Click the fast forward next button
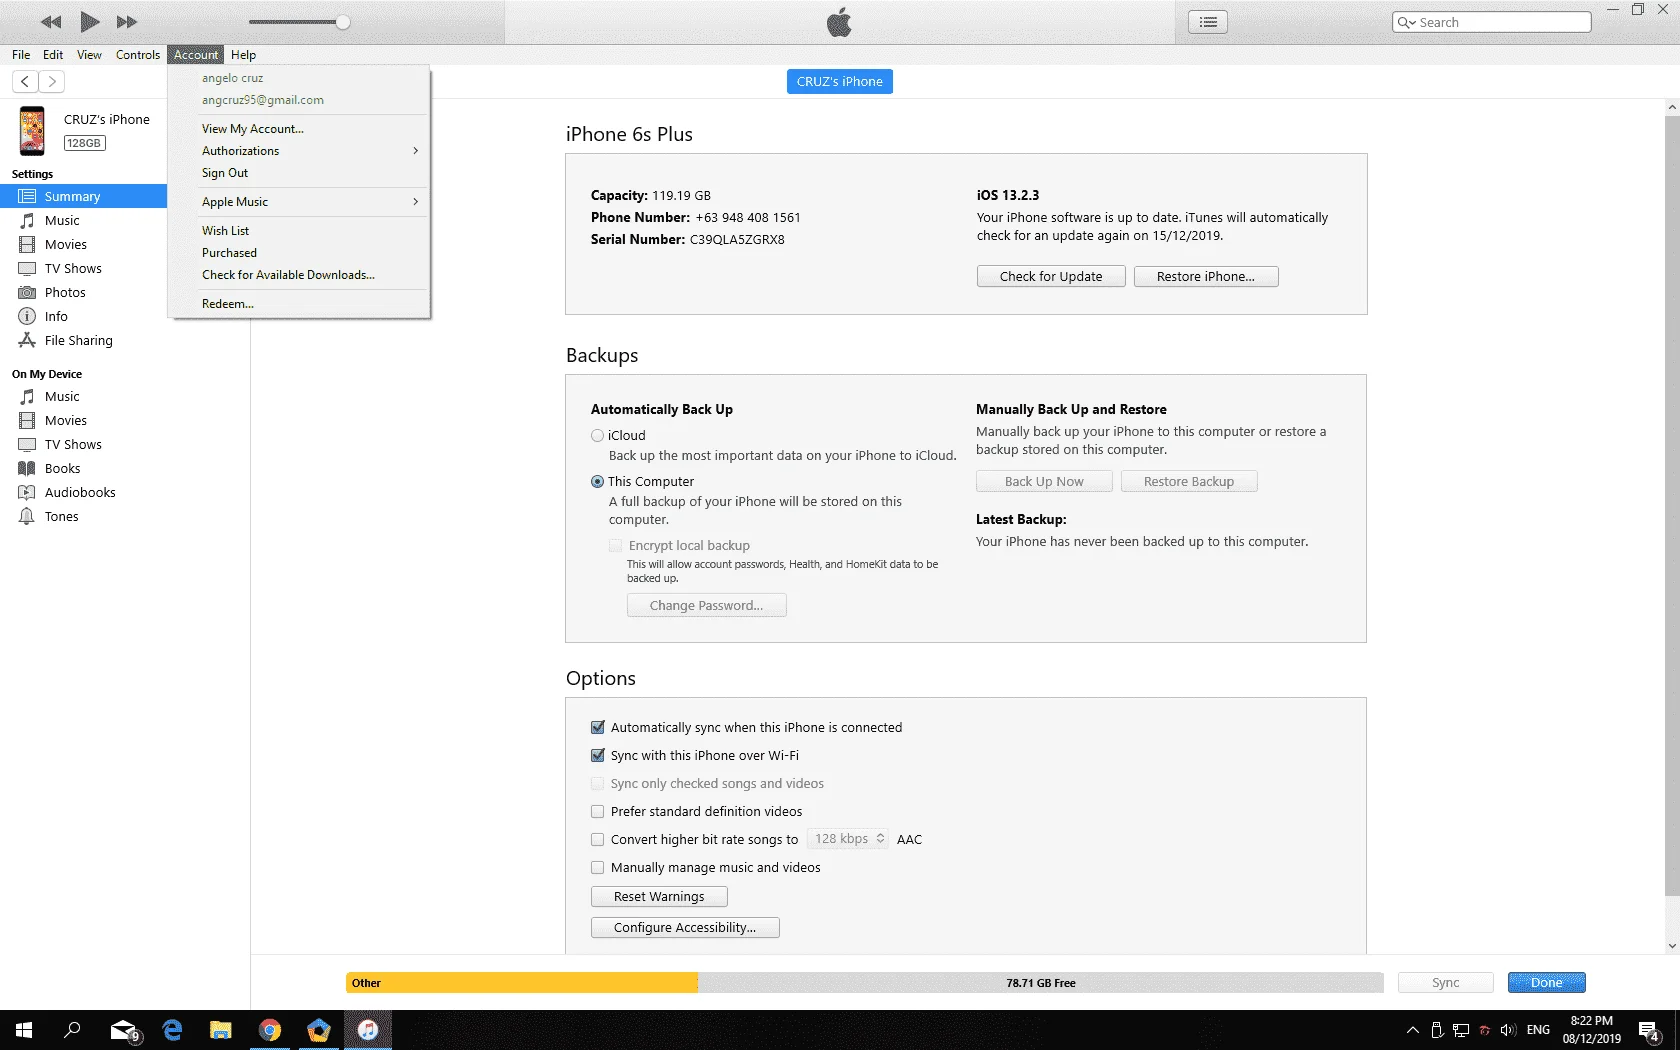Screen dimensions: 1680x1050 tap(127, 22)
